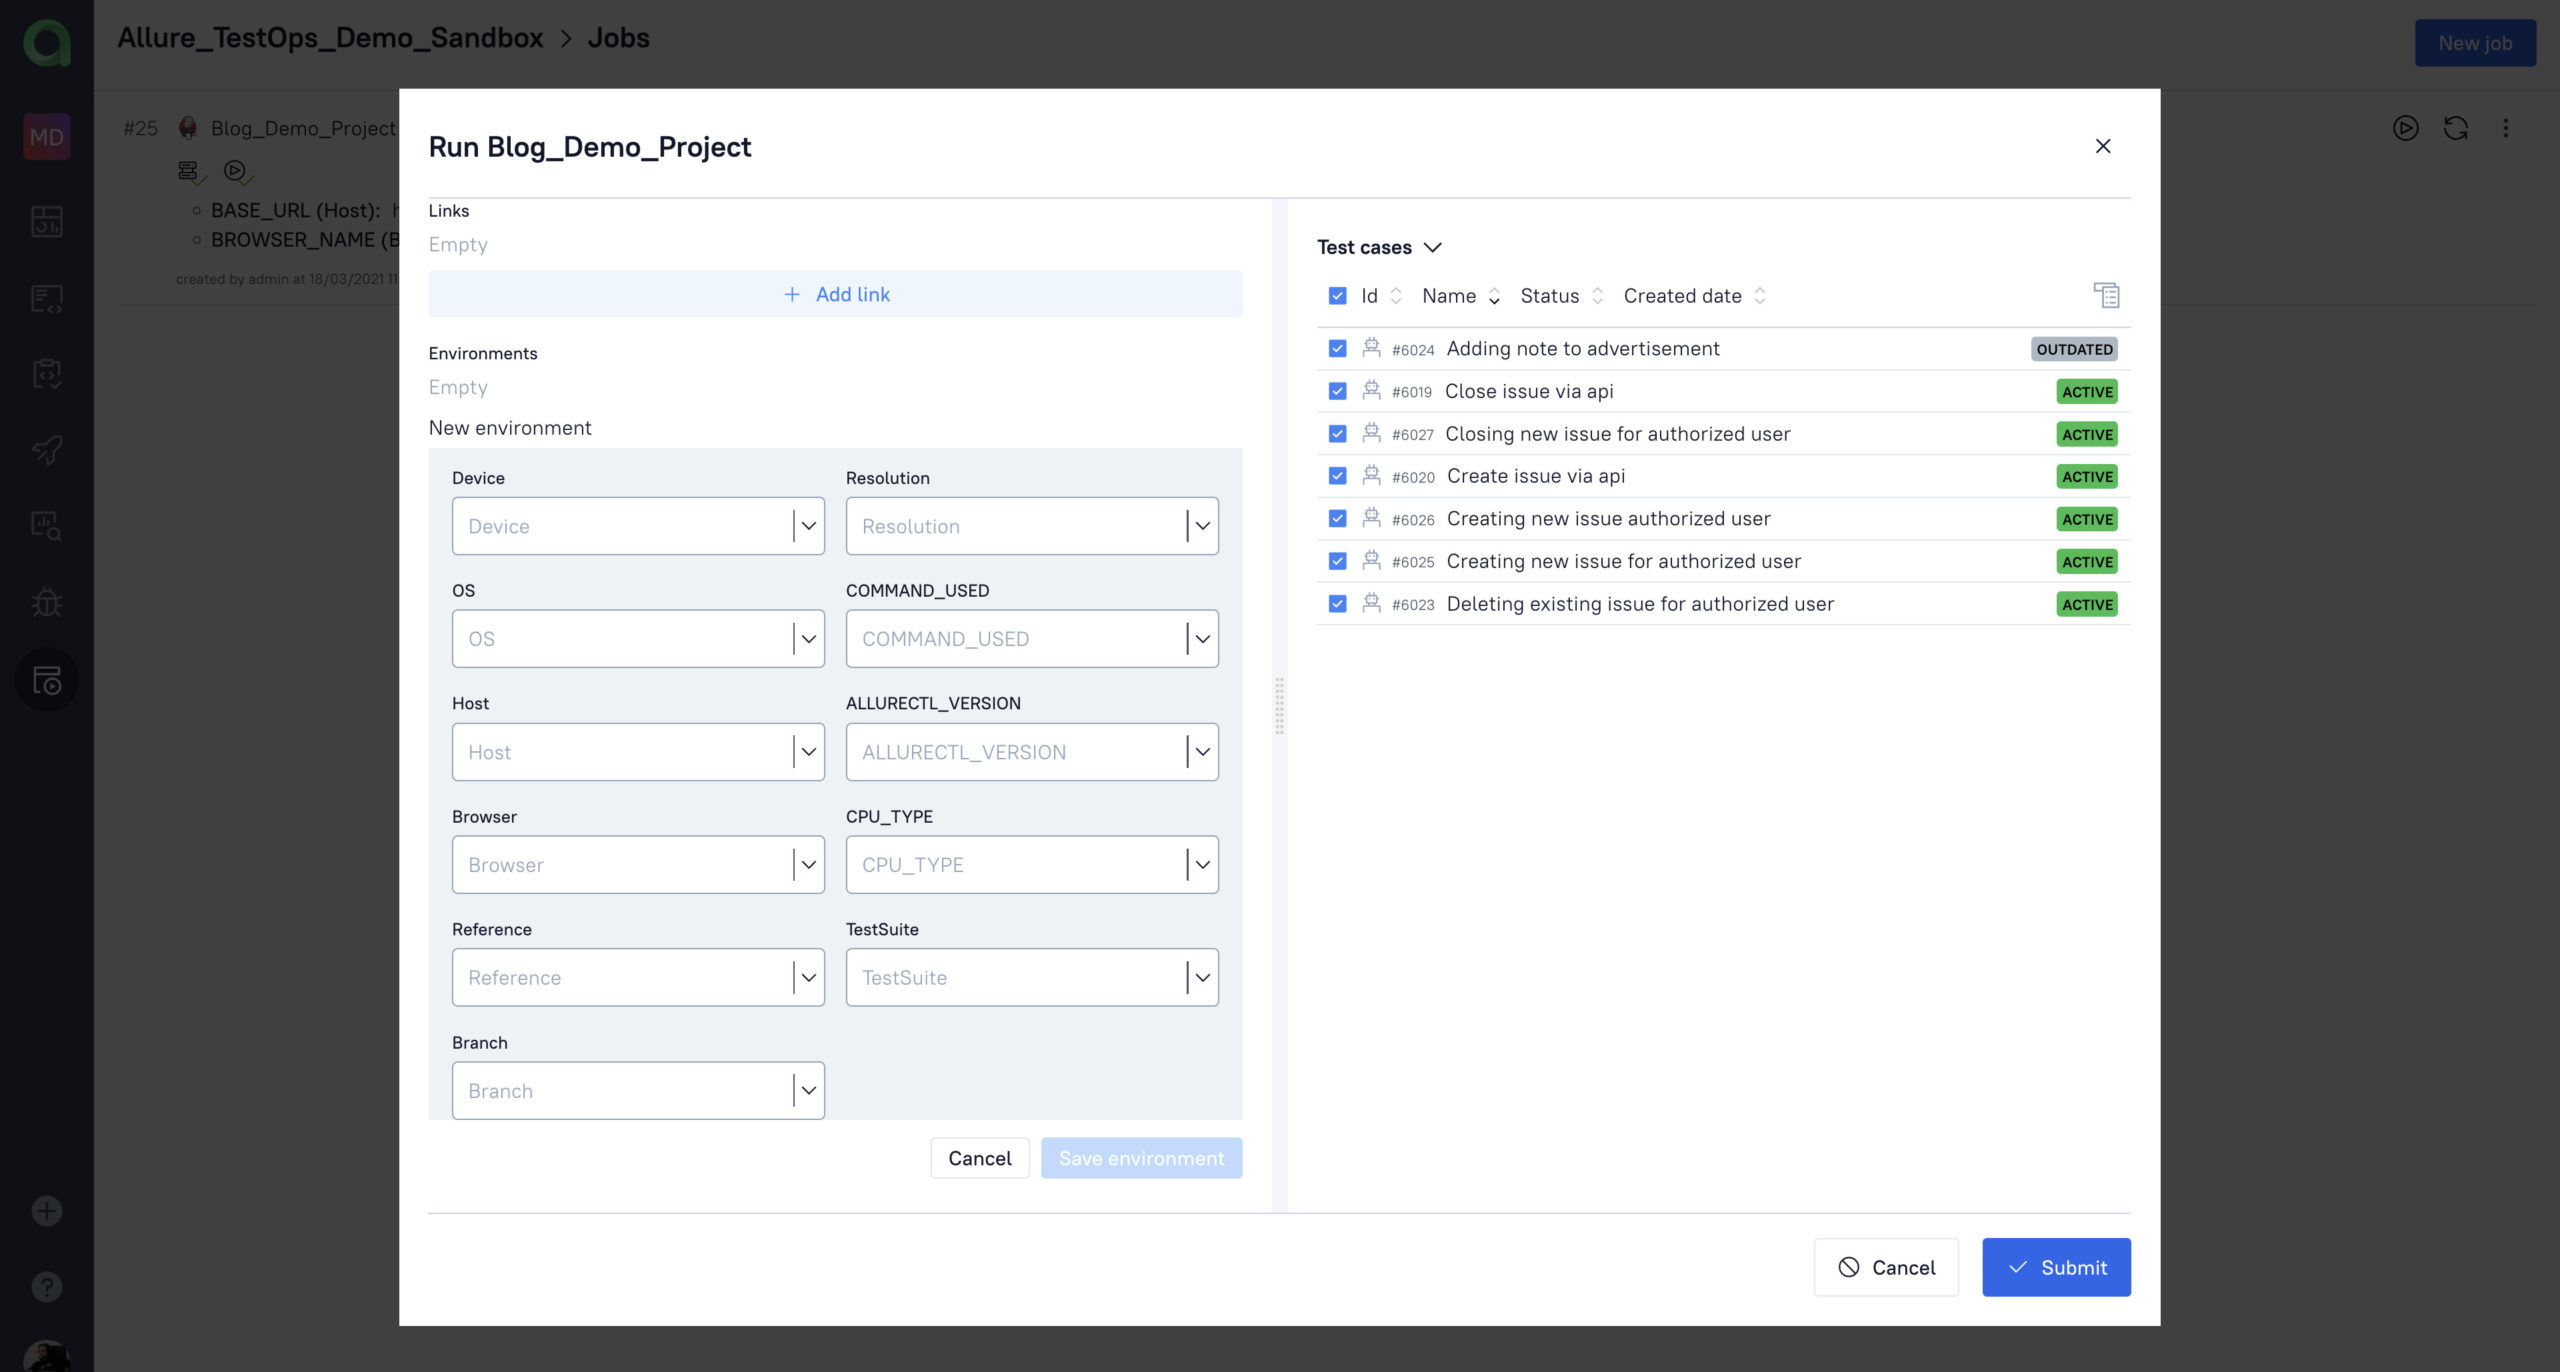Viewport: 2560px width, 1372px height.
Task: Click automated icon of test case #6020
Action: coord(1372,475)
